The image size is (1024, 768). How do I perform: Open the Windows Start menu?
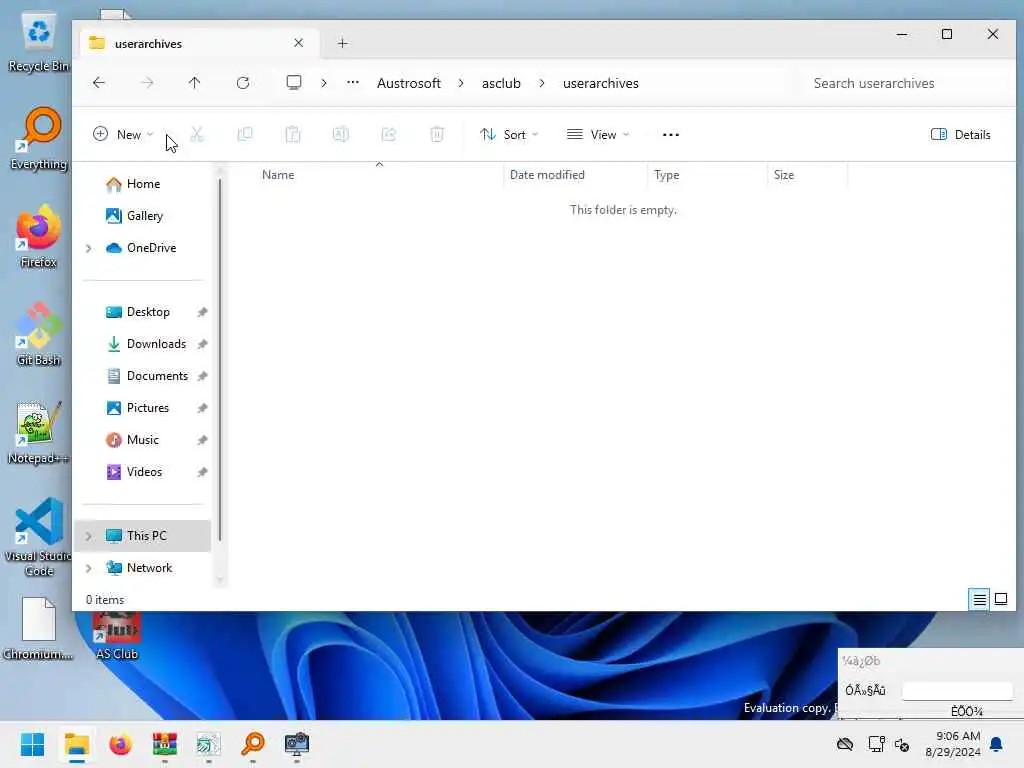click(x=32, y=744)
